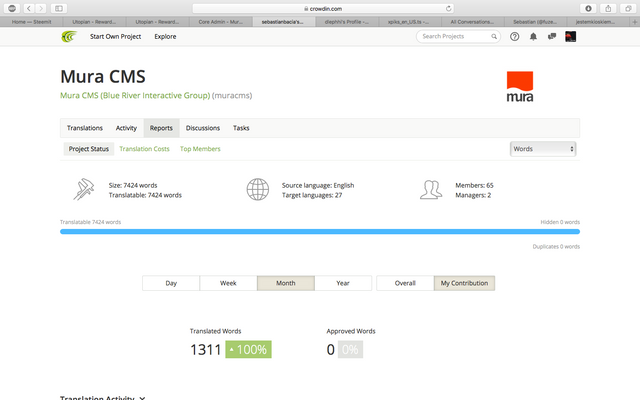Toggle the Safari sidebar button
Image resolution: width=640 pixels, height=400 pixels.
[59, 8]
